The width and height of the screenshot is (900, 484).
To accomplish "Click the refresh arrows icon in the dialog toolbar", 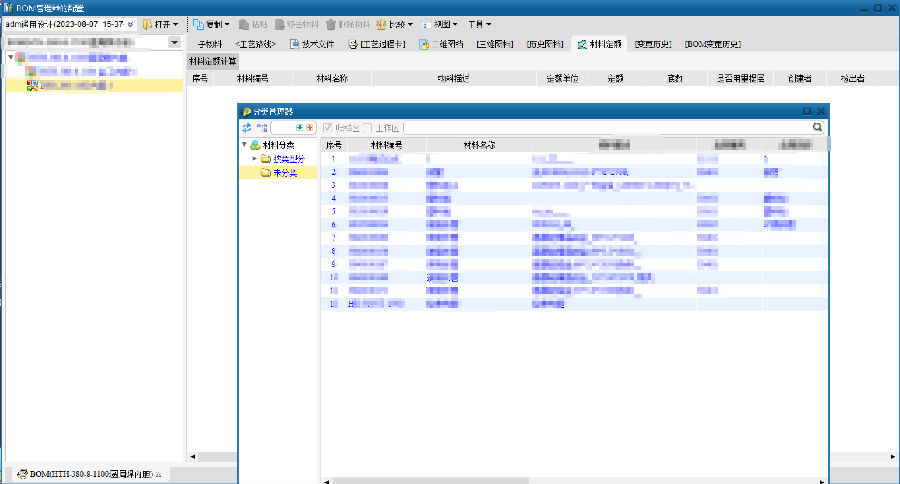I will point(247,128).
